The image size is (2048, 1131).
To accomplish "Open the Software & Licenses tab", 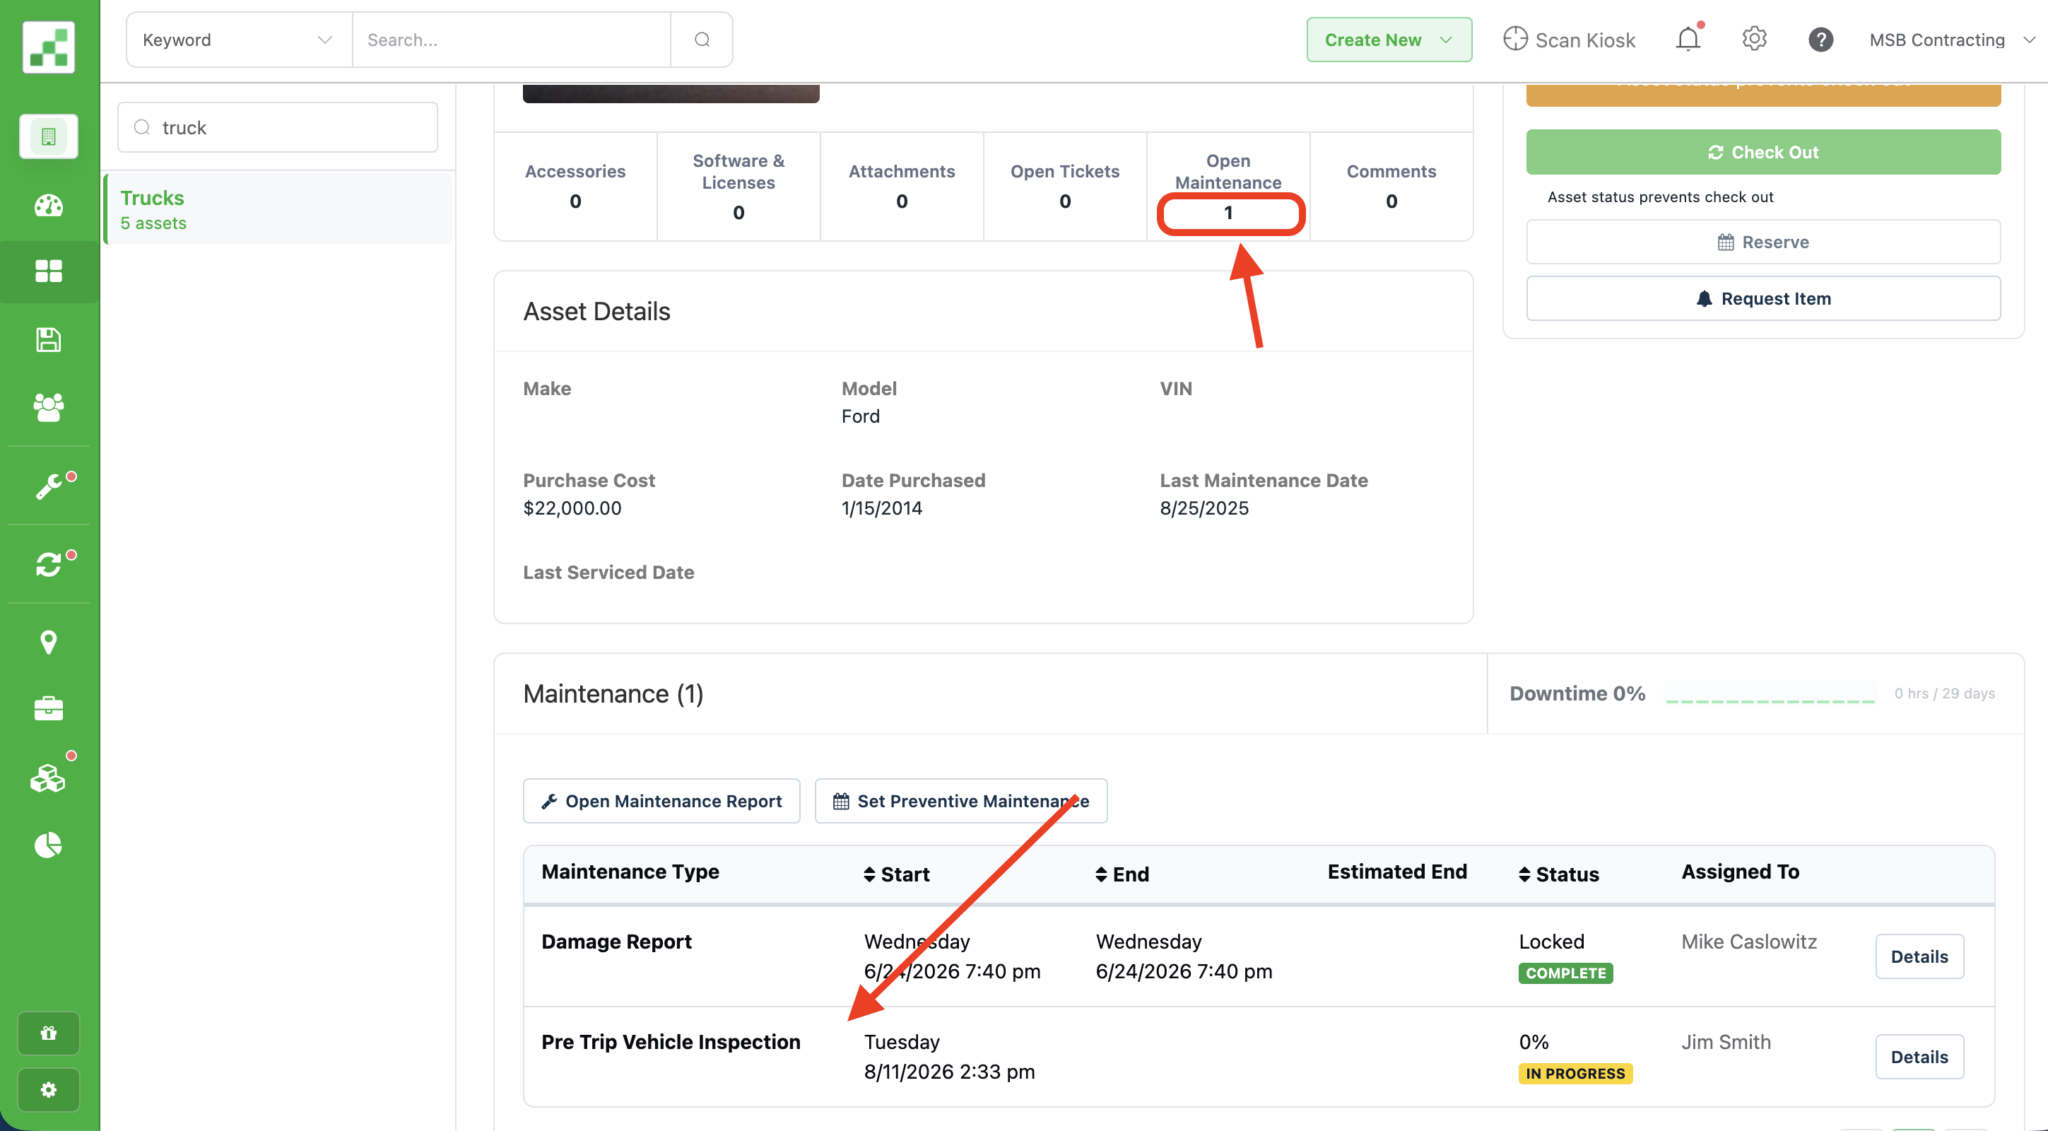I will 738,186.
